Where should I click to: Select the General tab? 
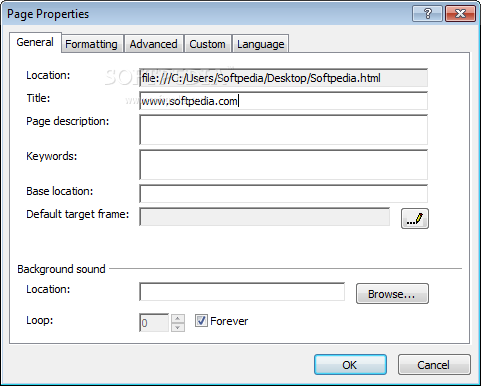click(35, 42)
